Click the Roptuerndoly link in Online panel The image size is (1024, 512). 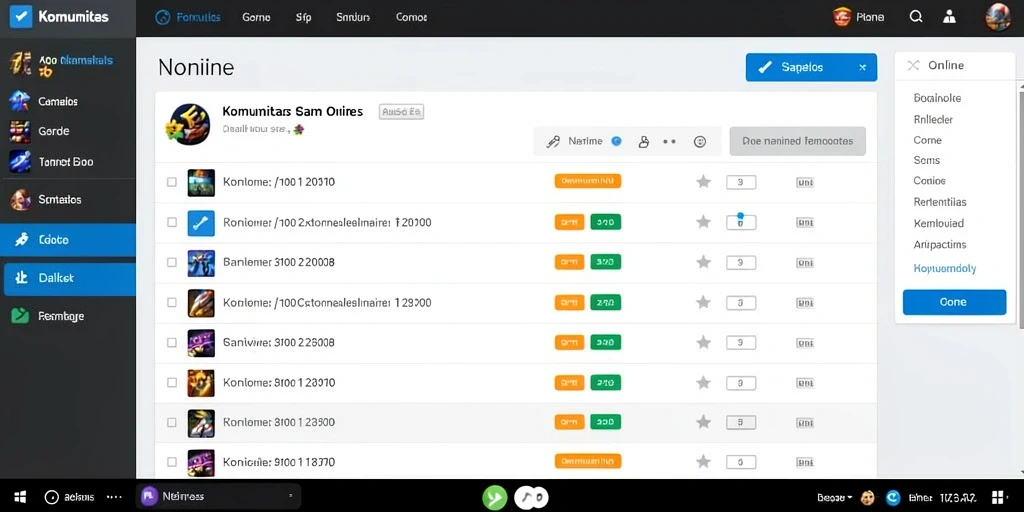[944, 268]
